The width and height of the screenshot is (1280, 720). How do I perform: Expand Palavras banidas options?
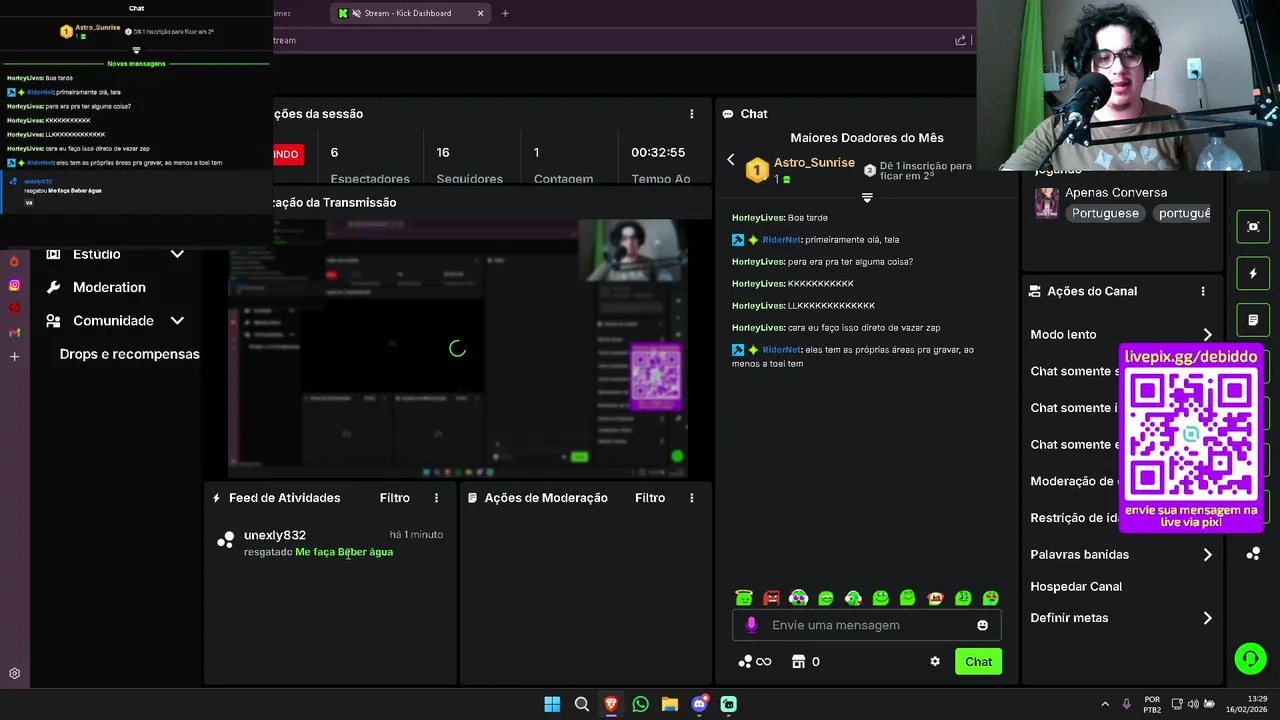tap(1207, 554)
